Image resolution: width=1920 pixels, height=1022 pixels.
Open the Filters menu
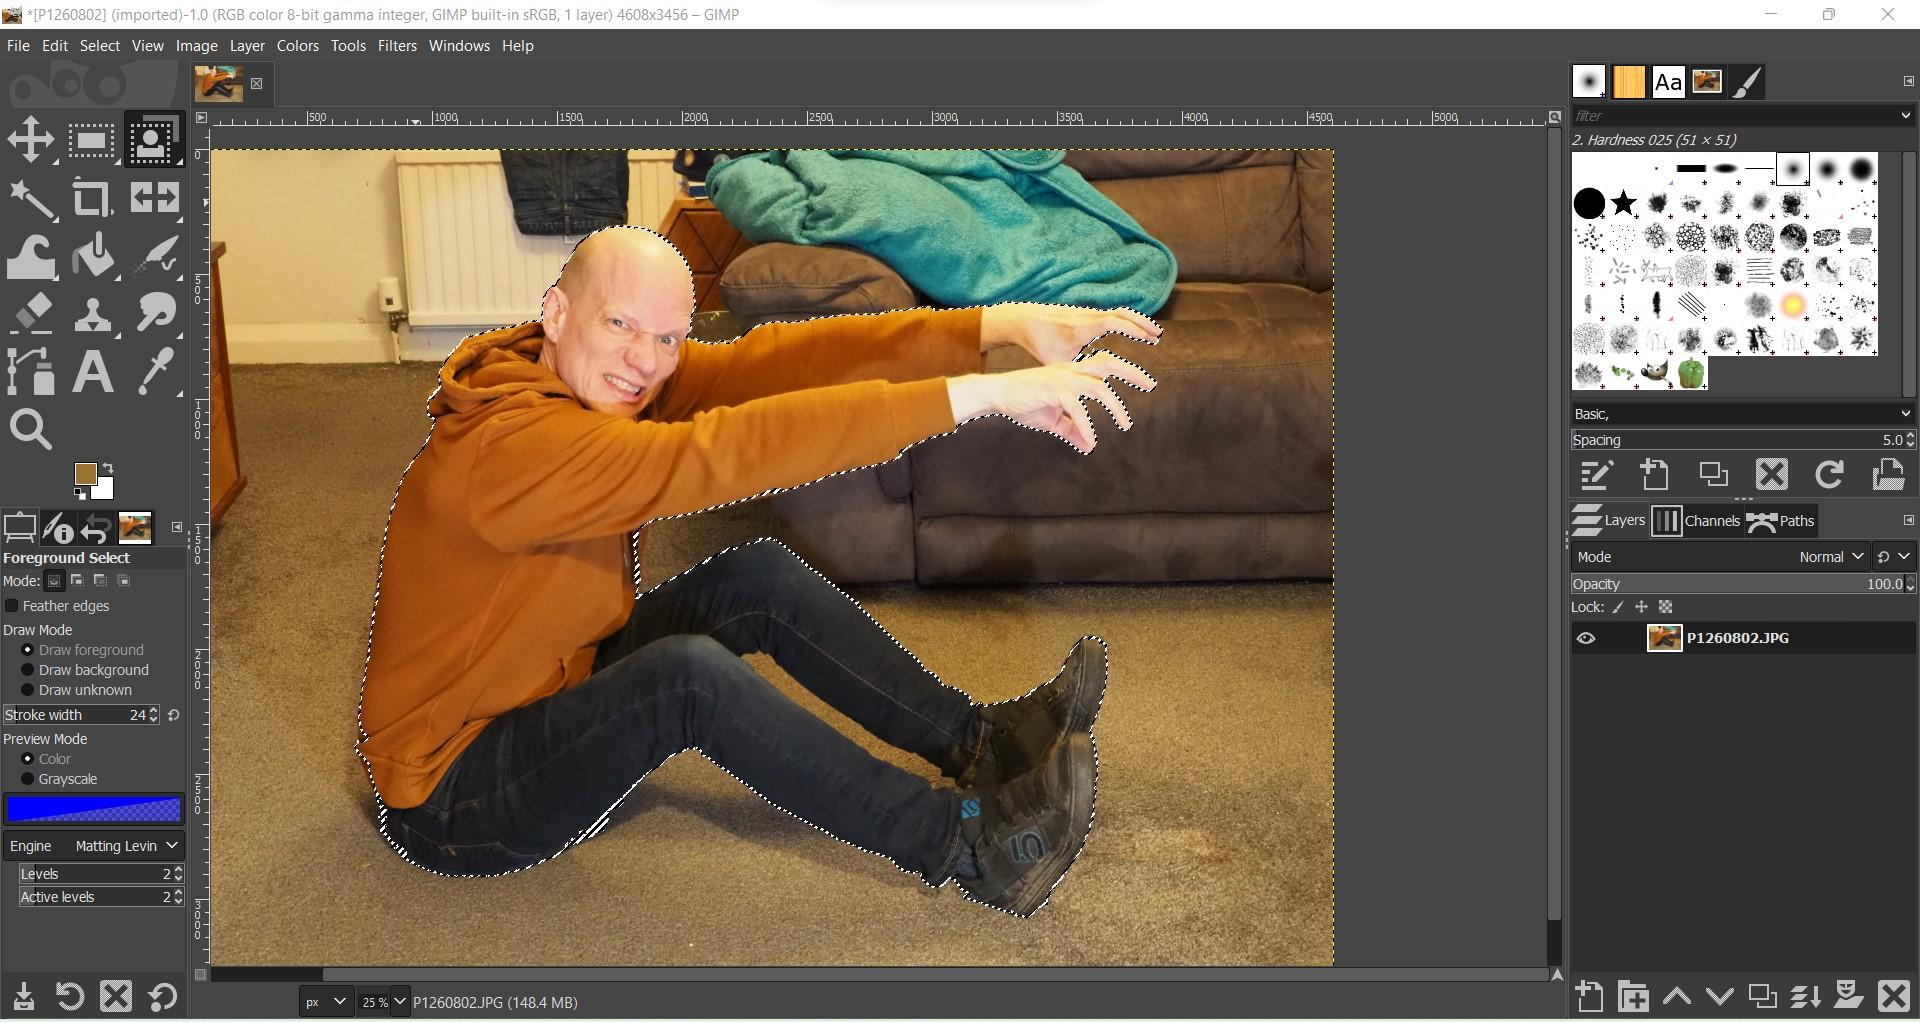click(397, 45)
